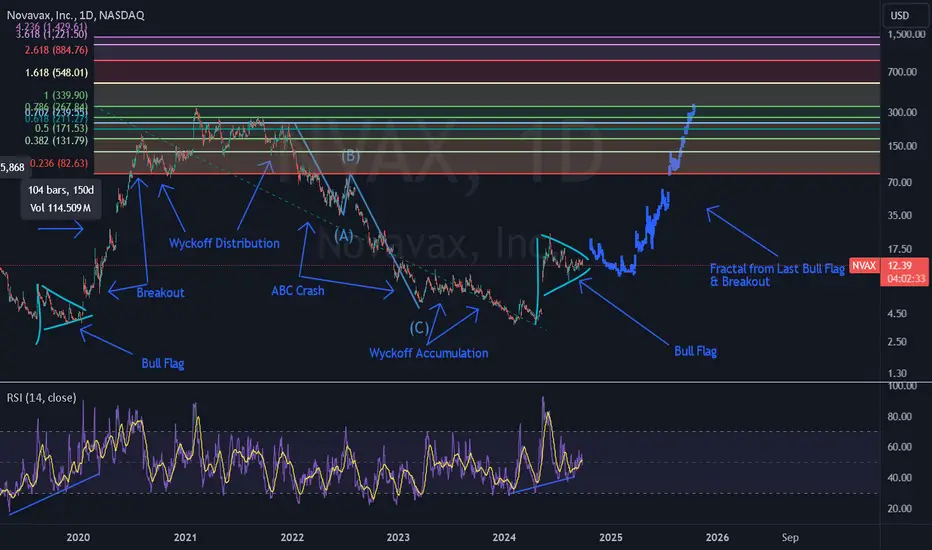Screen dimensions: 932x550
Task: Select the RSI (14, close) indicator legend
Action: (x=42, y=397)
